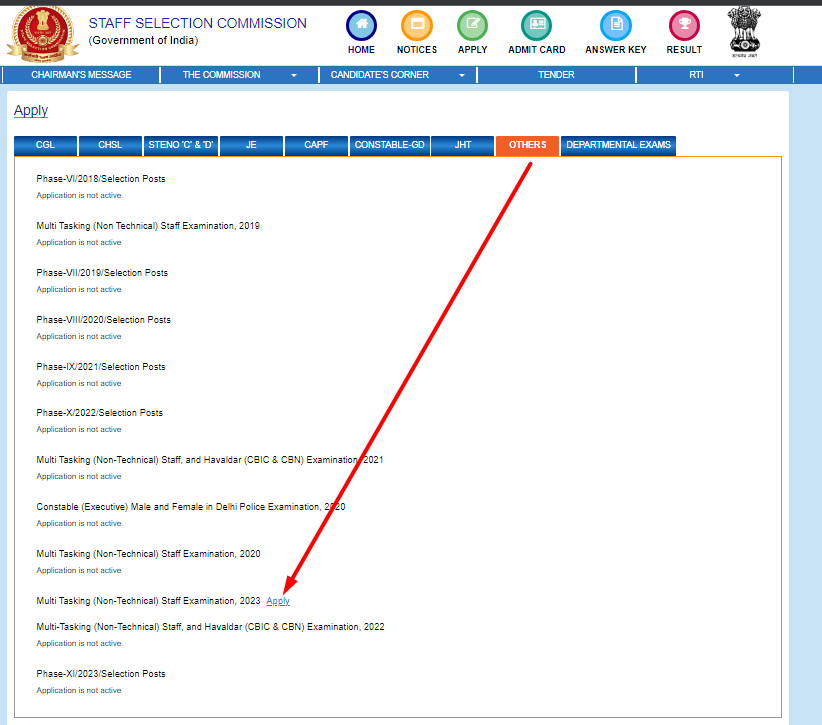822x725 pixels.
Task: Open The Commission menu
Action: [222, 75]
